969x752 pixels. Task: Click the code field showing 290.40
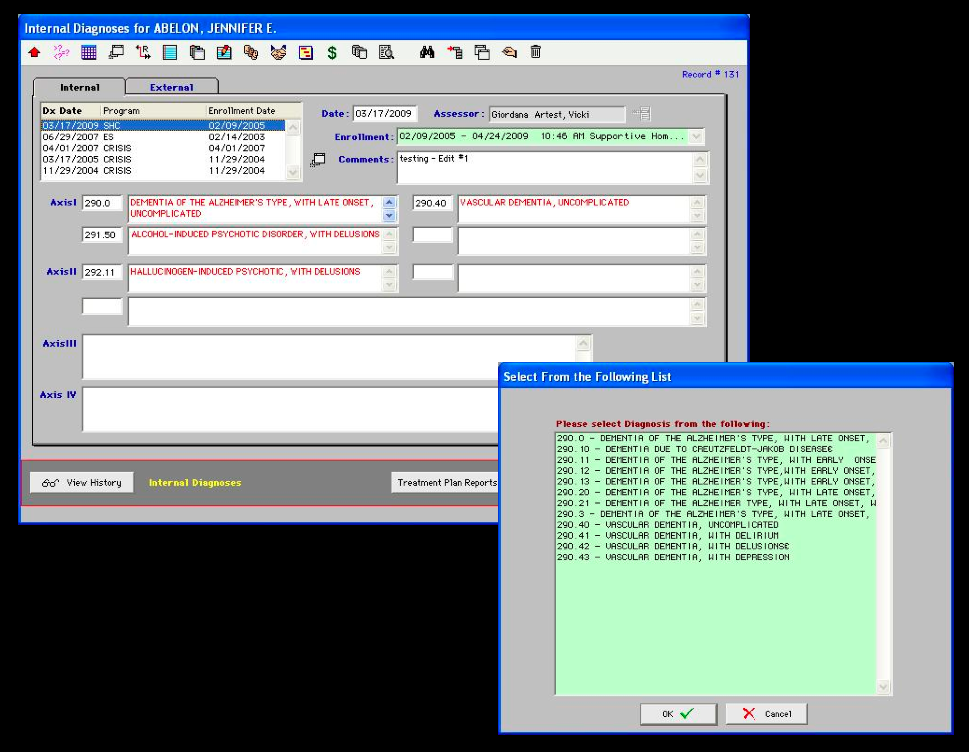(433, 203)
